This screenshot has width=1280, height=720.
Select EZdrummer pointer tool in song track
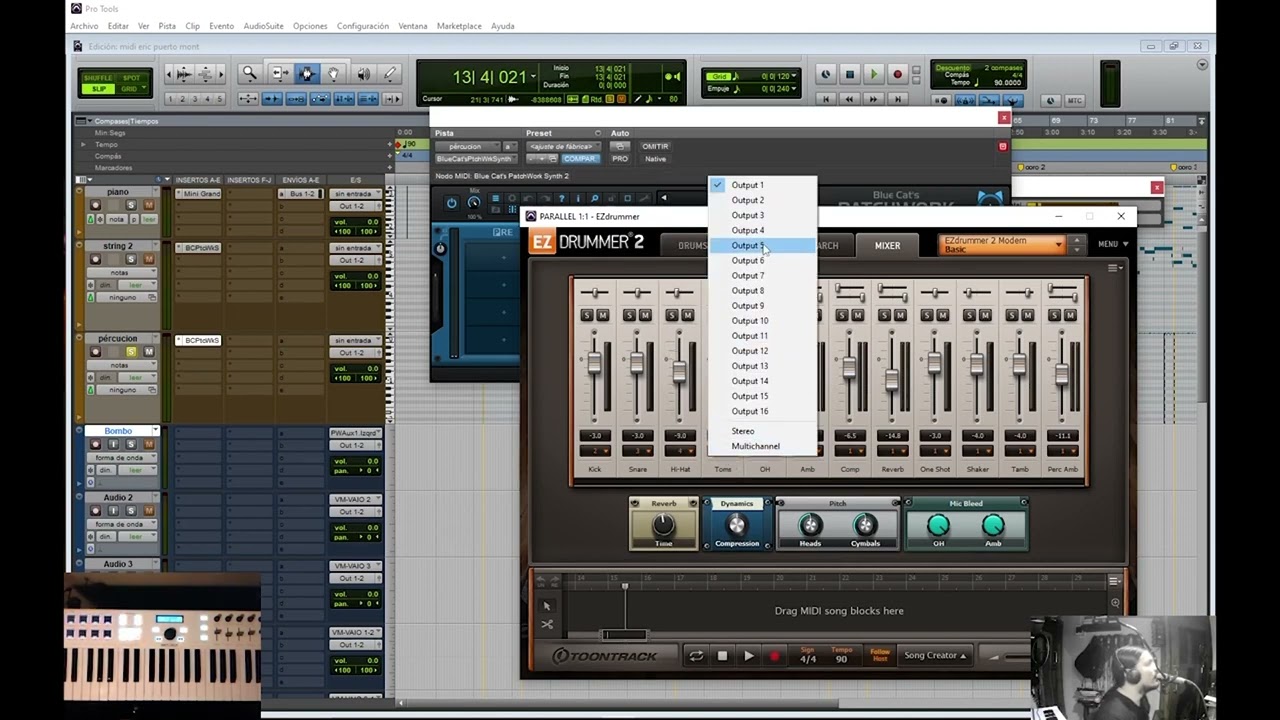click(x=547, y=606)
